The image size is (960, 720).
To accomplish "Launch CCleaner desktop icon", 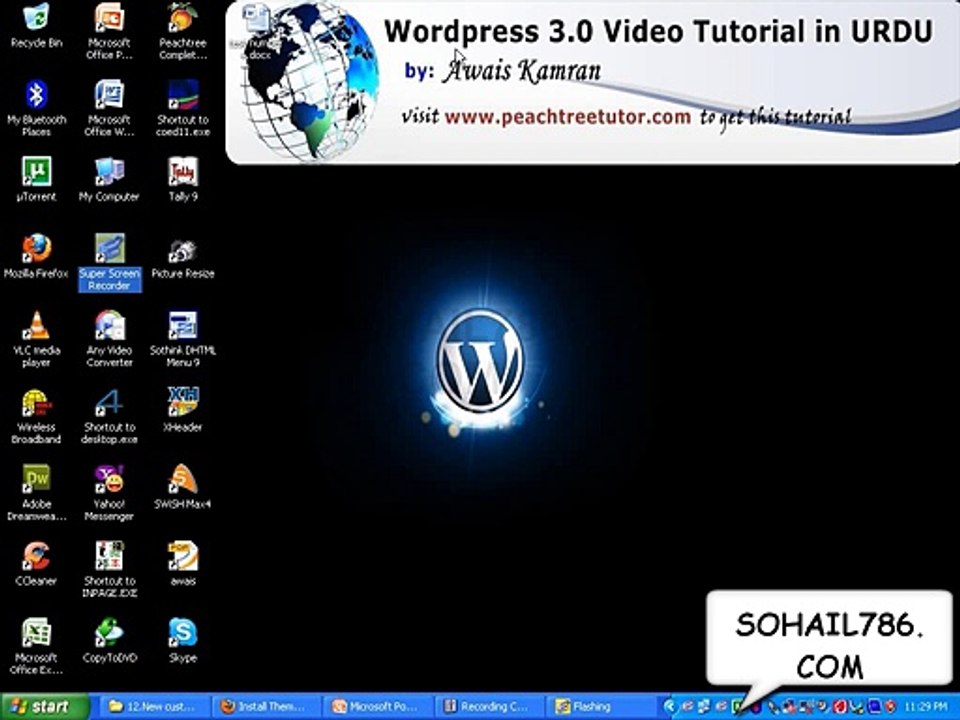I will tap(36, 564).
